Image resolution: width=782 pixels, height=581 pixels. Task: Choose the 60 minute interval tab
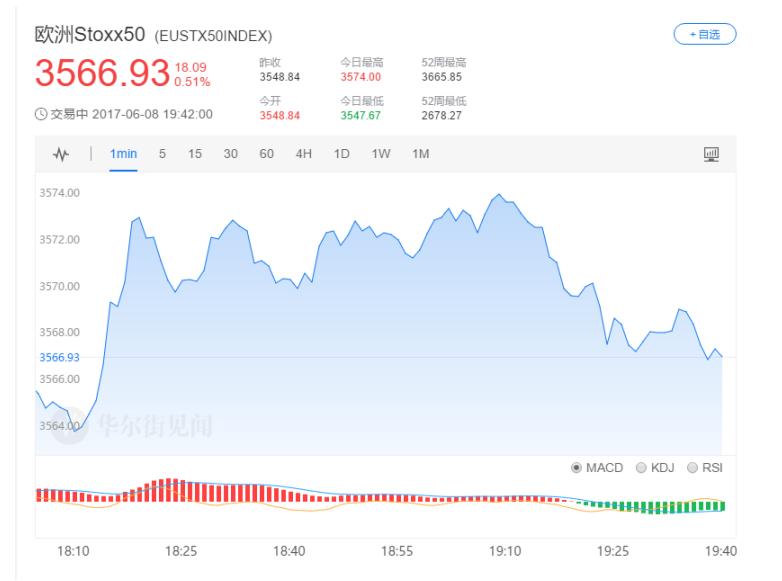266,154
